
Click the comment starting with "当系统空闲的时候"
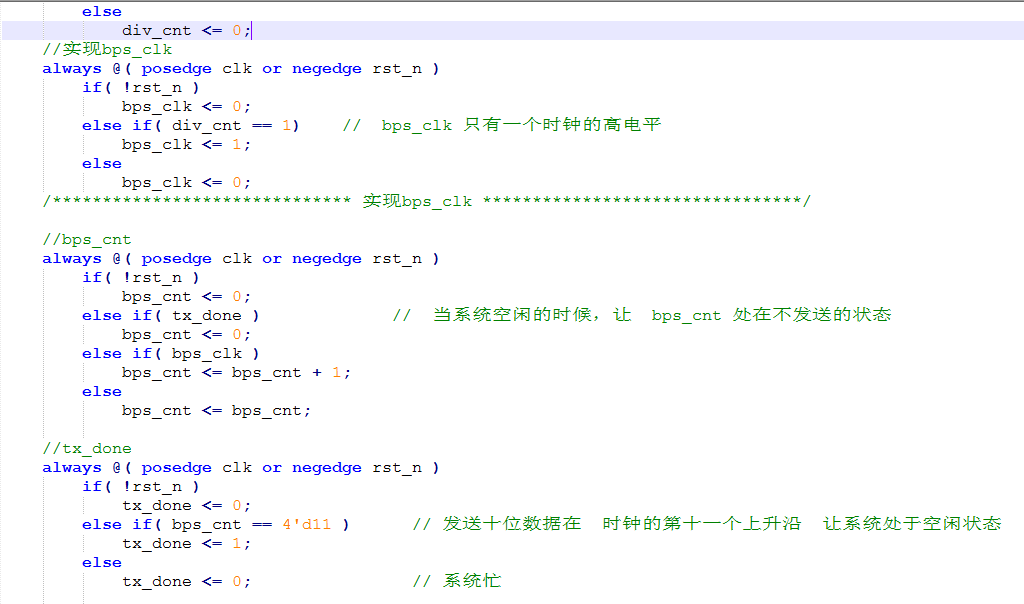(660, 316)
